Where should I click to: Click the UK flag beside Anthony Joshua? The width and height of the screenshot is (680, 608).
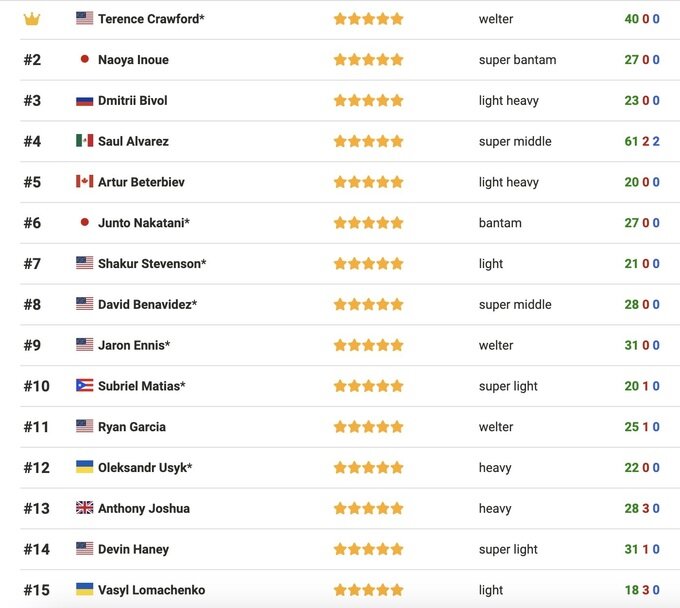85,507
